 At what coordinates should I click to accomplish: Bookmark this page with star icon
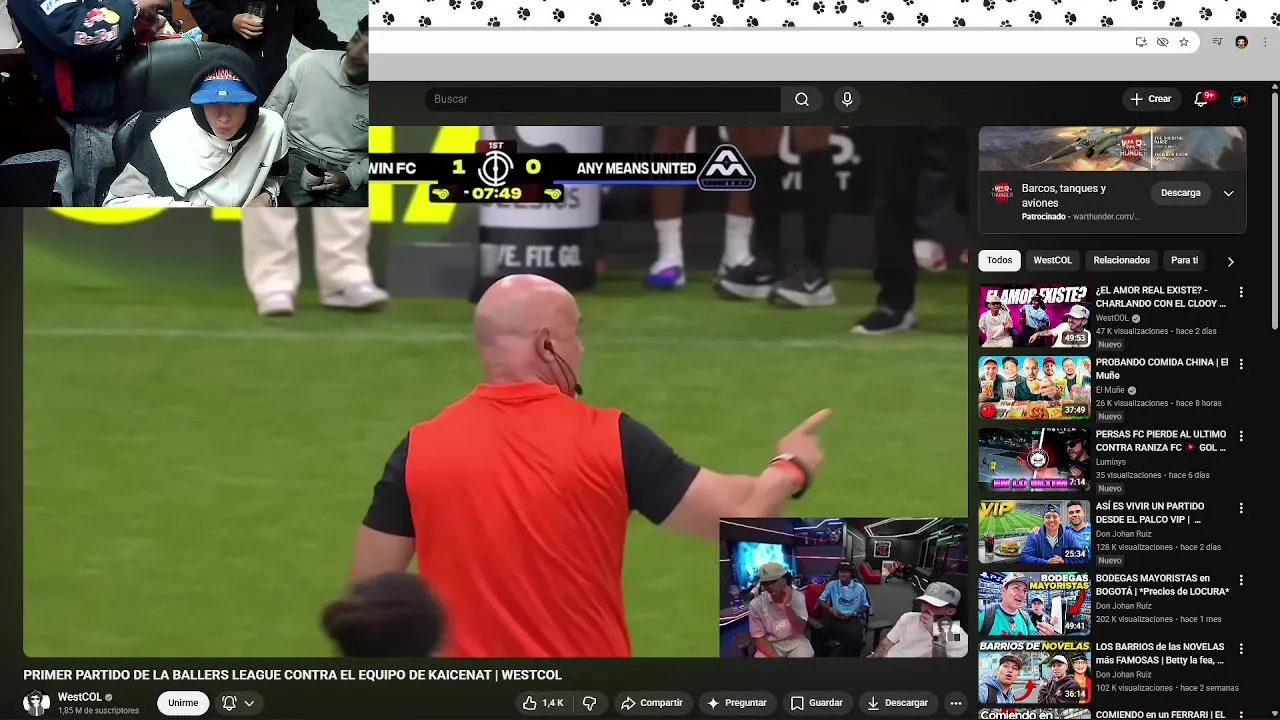click(1184, 42)
